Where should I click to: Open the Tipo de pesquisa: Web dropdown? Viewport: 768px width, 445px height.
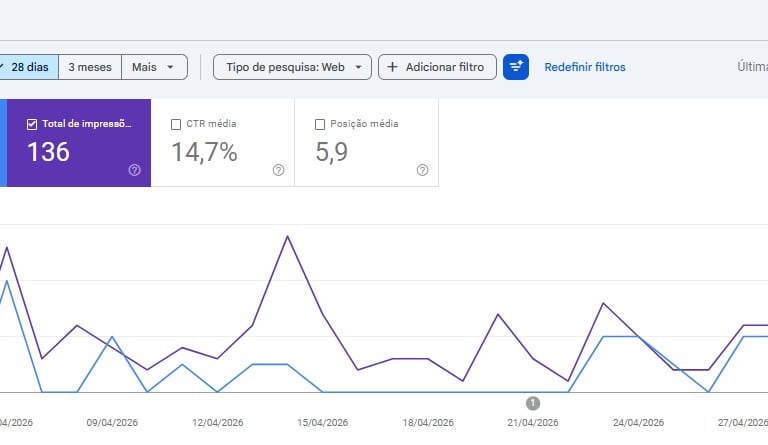pos(292,67)
